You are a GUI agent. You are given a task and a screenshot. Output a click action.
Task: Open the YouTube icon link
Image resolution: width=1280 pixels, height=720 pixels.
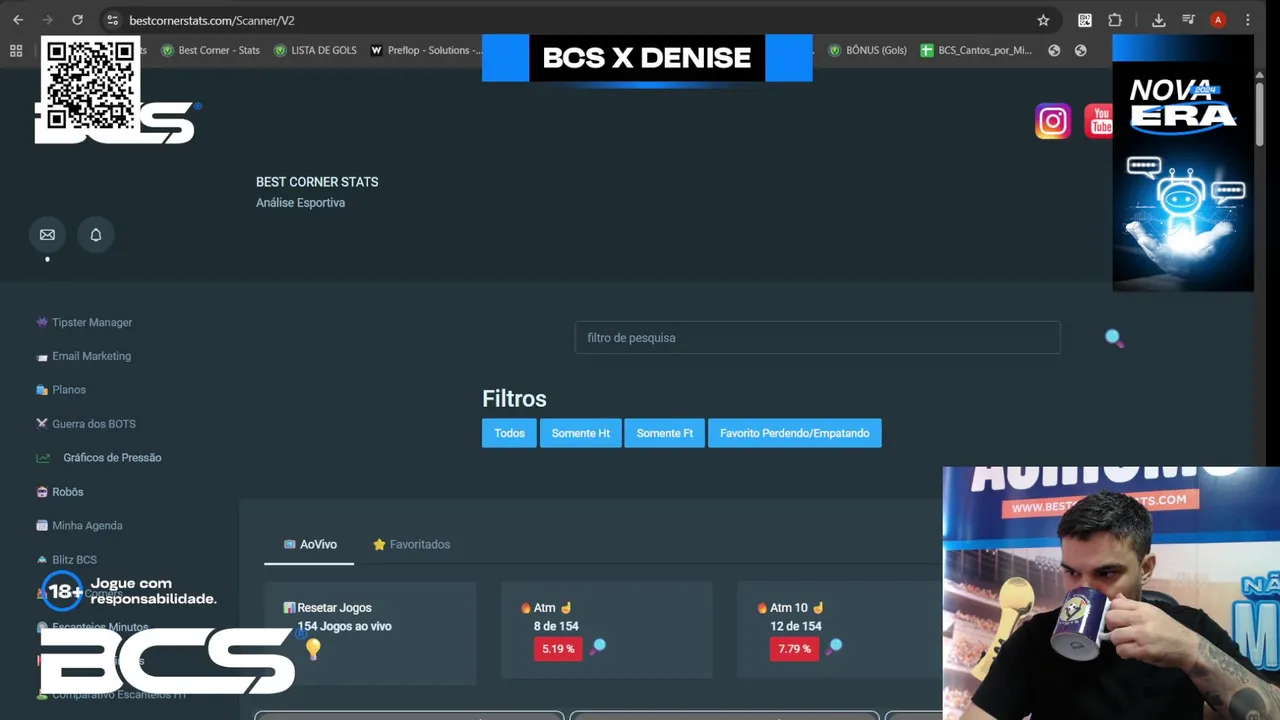click(1099, 121)
